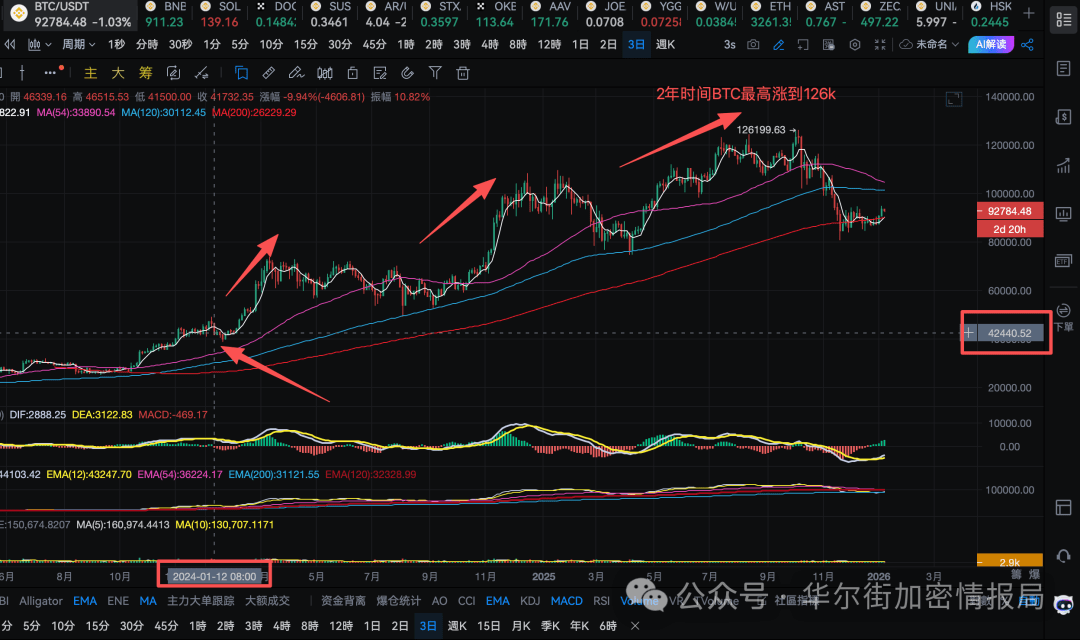Screen dimensions: 1080x640
Task: Open the three-dots more tools menu
Action: (x=50, y=72)
